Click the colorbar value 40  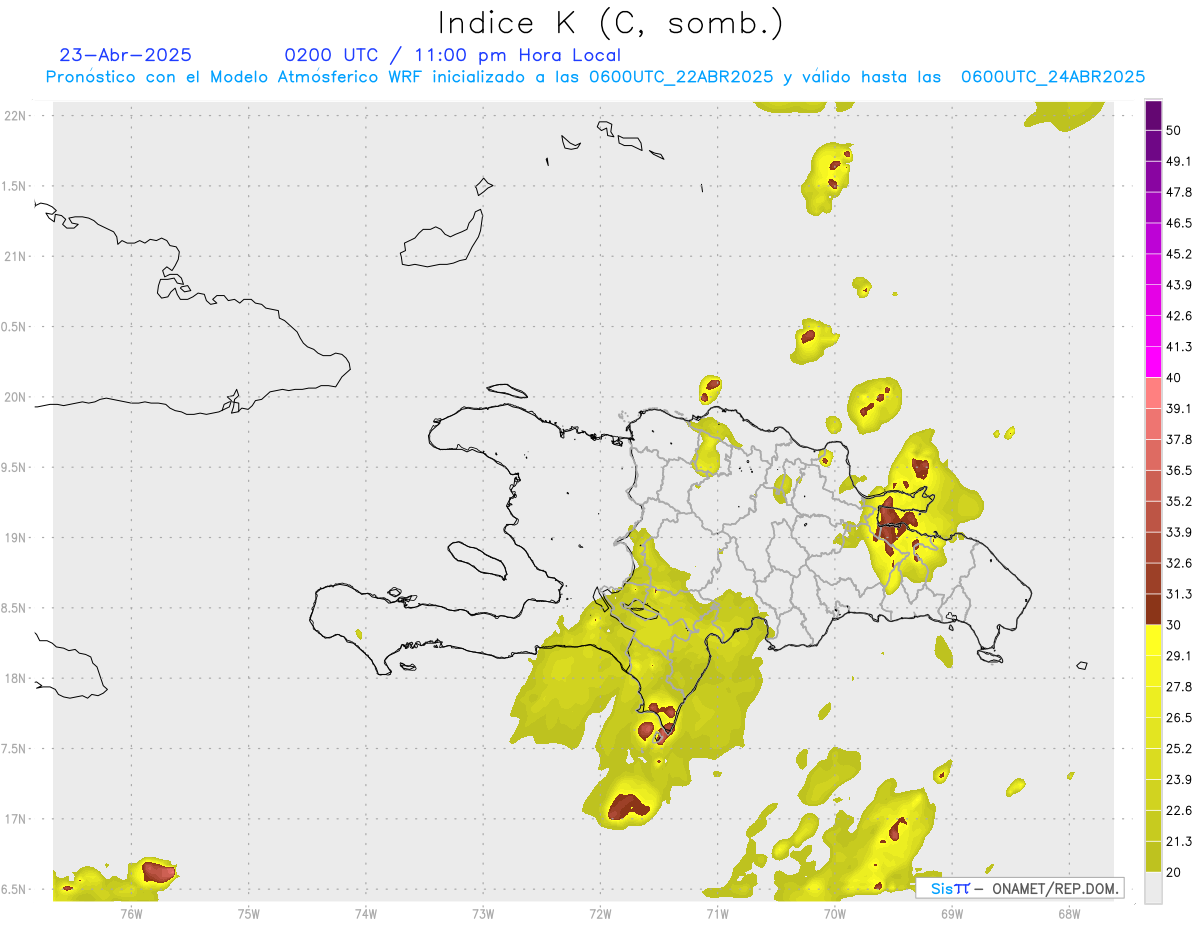point(1176,378)
